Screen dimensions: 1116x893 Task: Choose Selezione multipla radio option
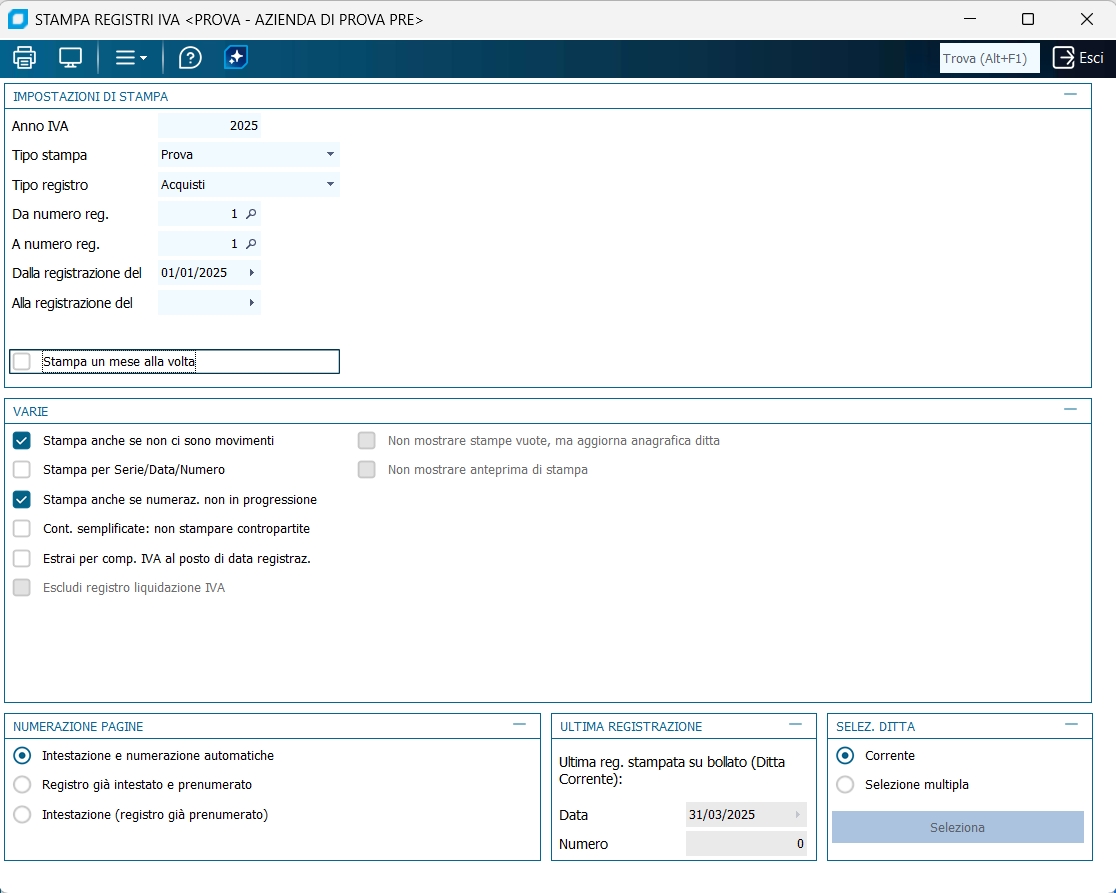click(845, 785)
